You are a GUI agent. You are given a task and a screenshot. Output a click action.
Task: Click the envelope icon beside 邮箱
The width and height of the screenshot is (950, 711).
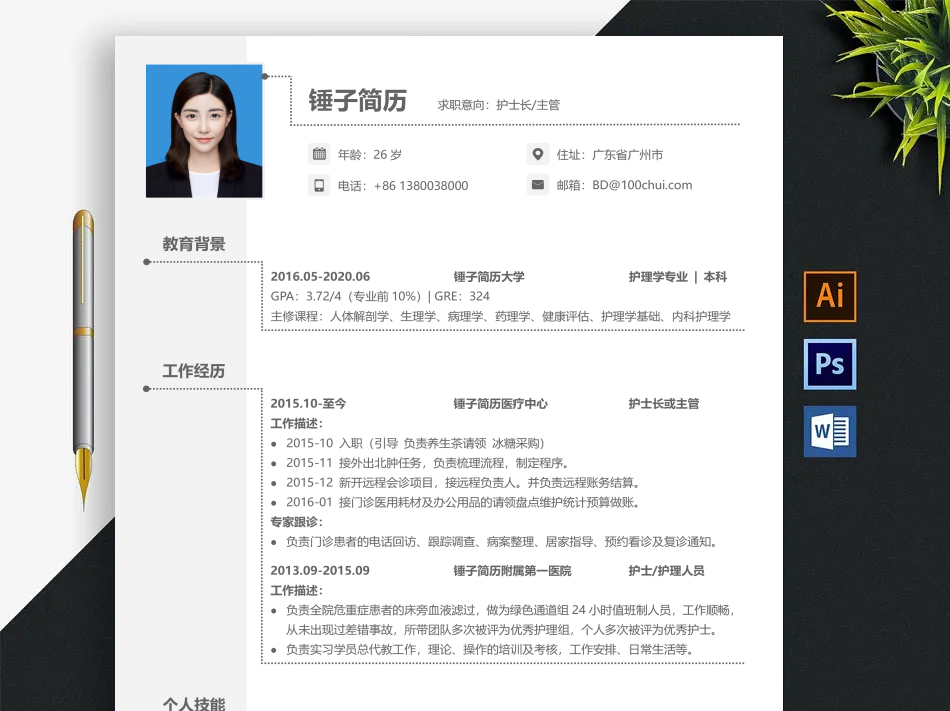point(537,185)
